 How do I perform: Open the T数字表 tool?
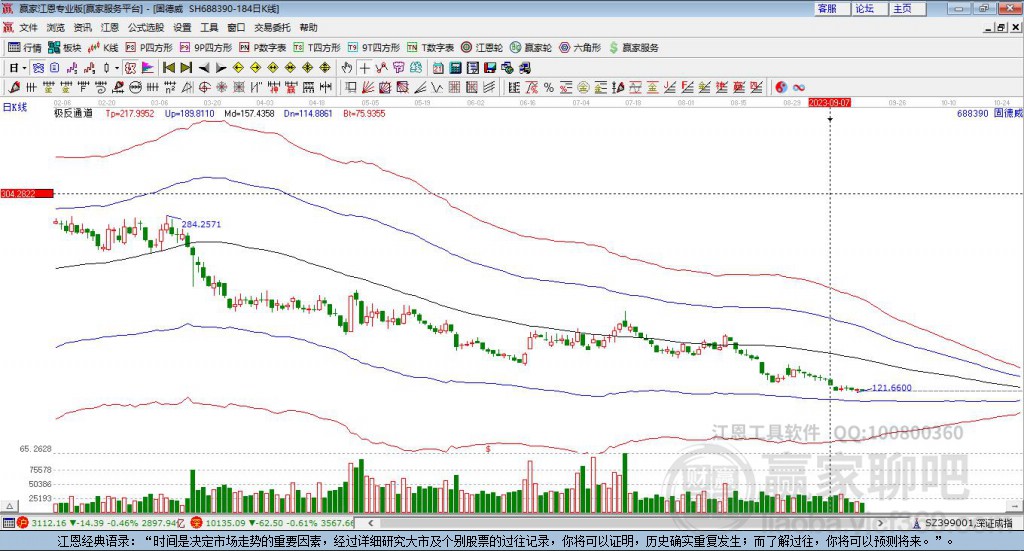[x=430, y=48]
